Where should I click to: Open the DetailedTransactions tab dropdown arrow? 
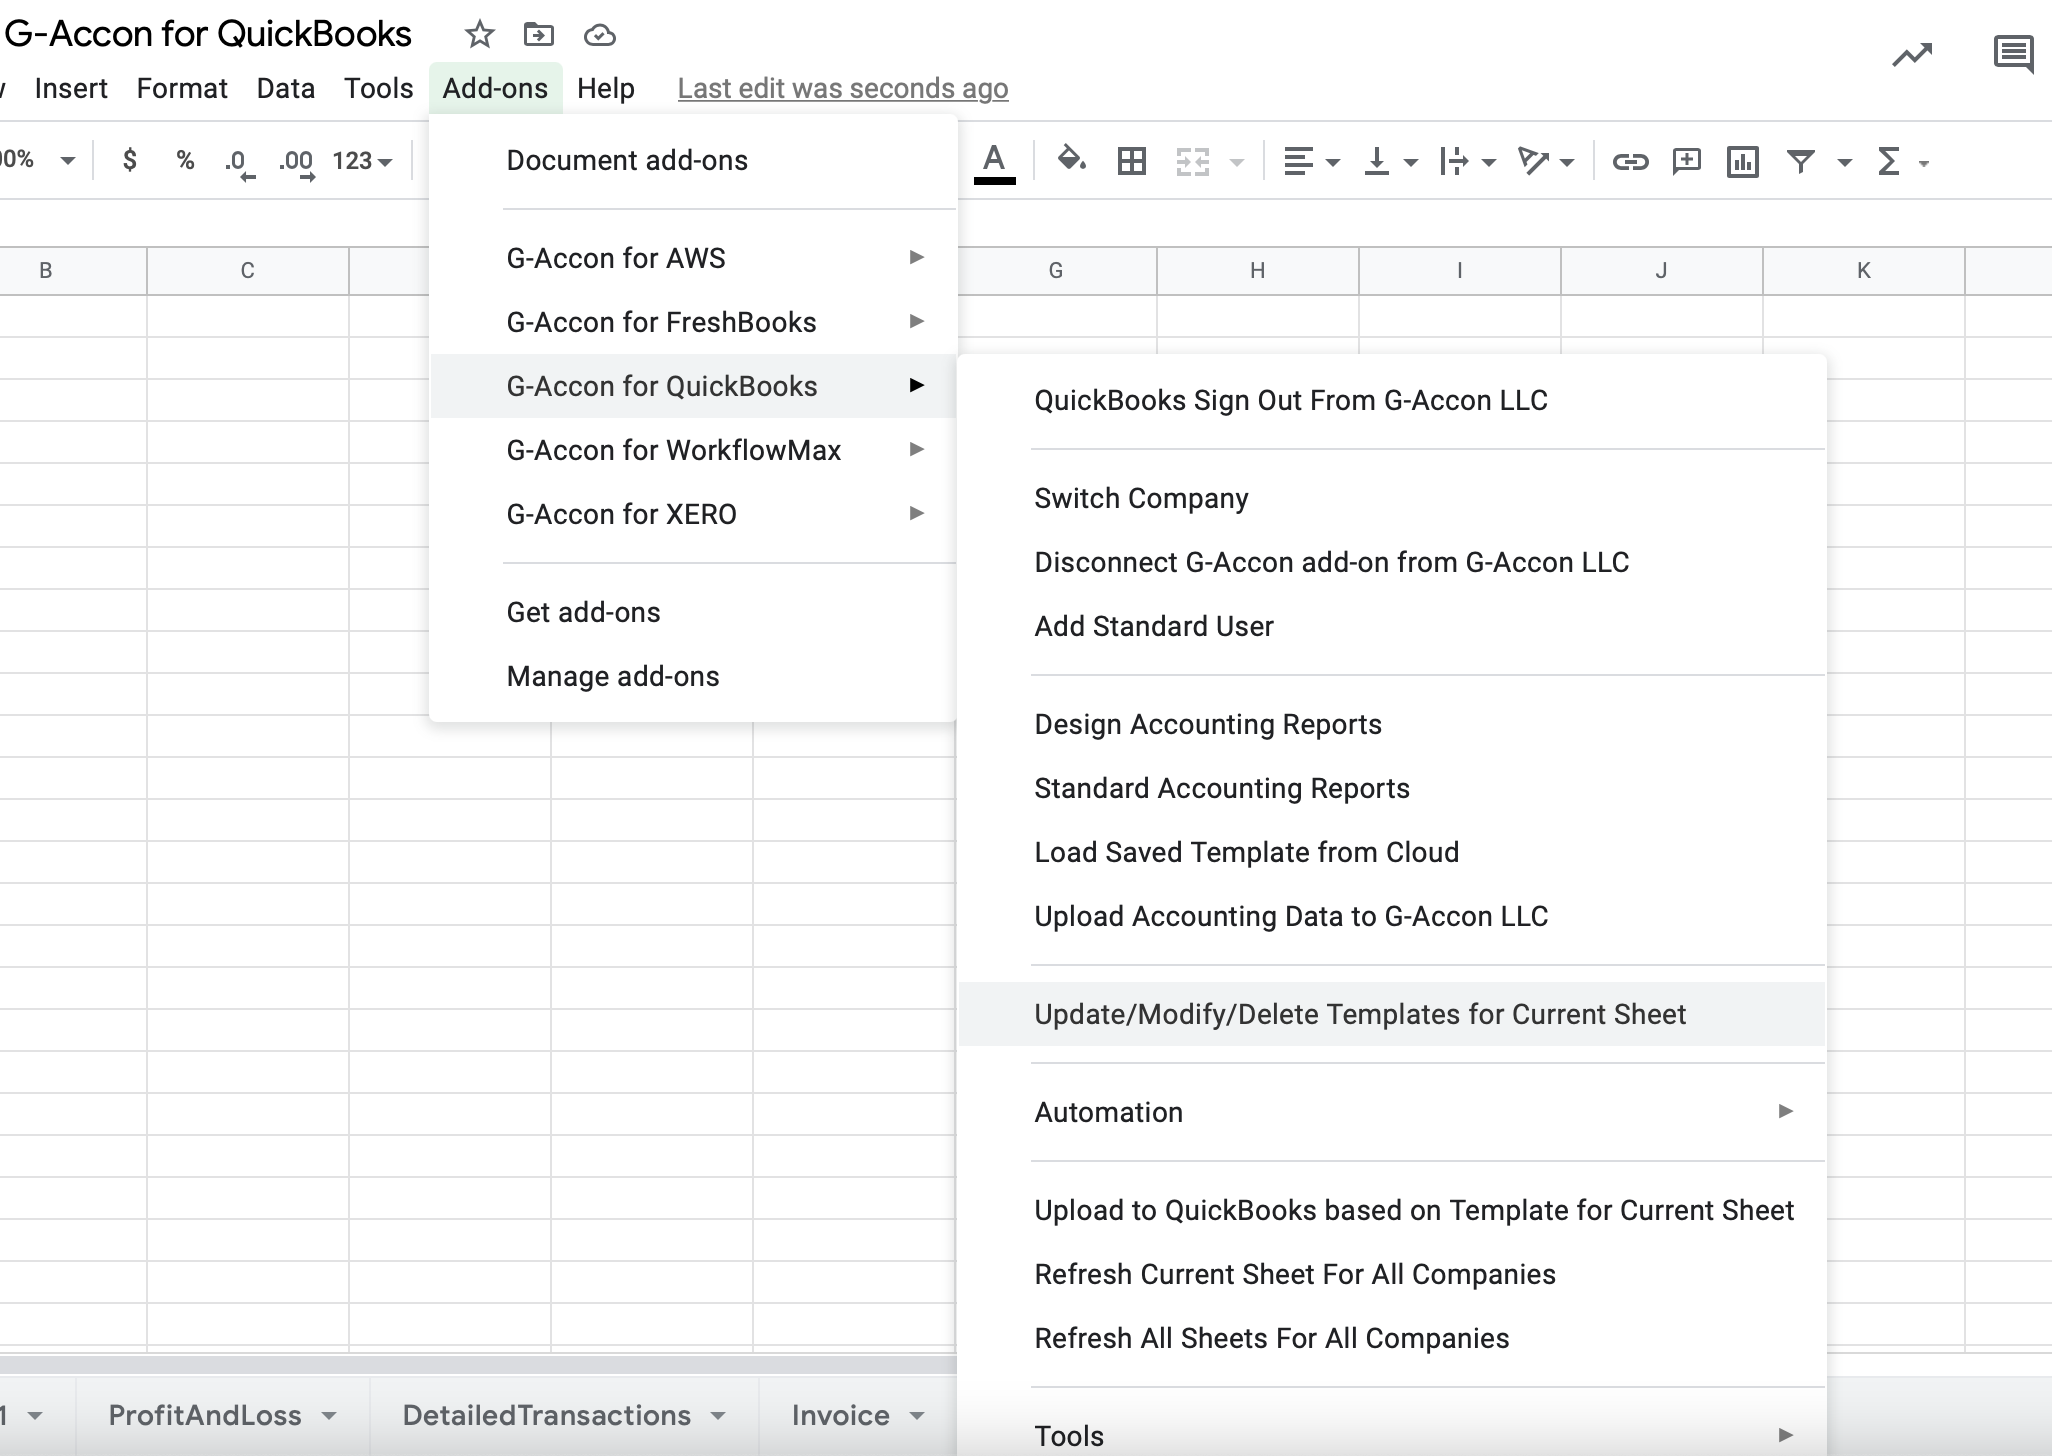(718, 1416)
